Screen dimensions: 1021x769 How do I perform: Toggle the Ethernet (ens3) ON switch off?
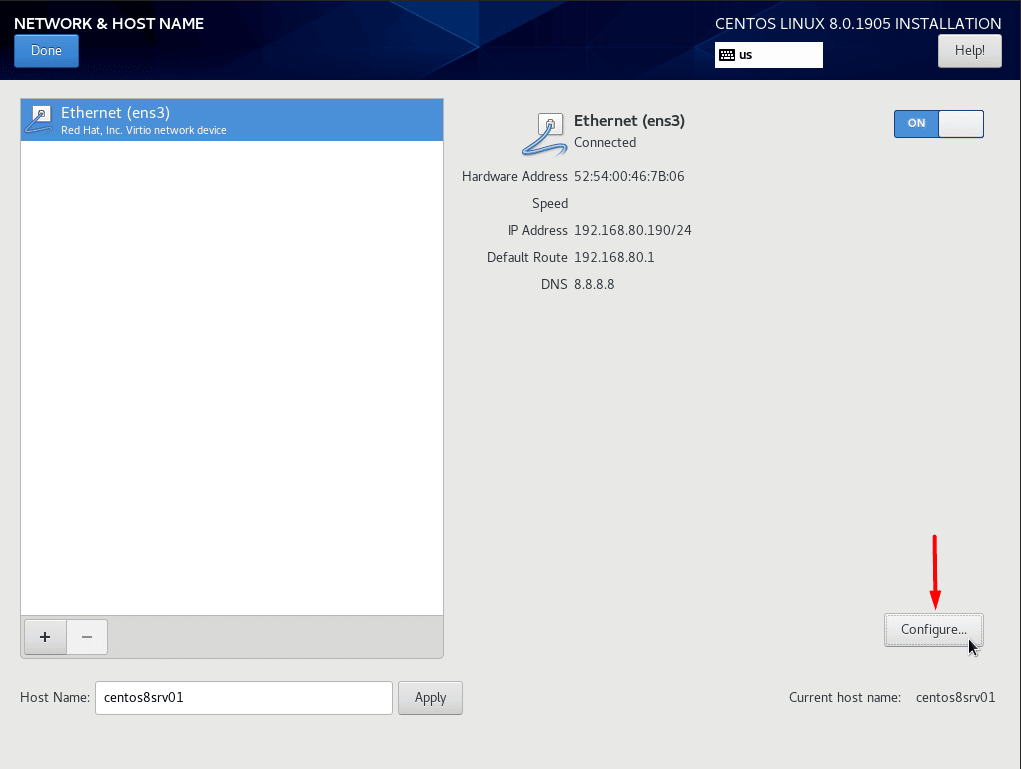click(x=938, y=123)
